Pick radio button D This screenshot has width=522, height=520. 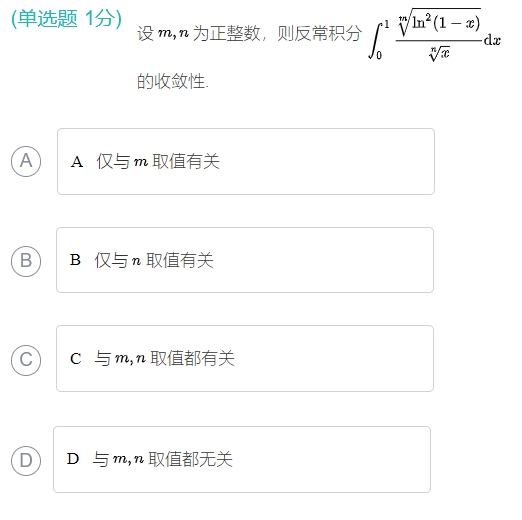coord(26,460)
